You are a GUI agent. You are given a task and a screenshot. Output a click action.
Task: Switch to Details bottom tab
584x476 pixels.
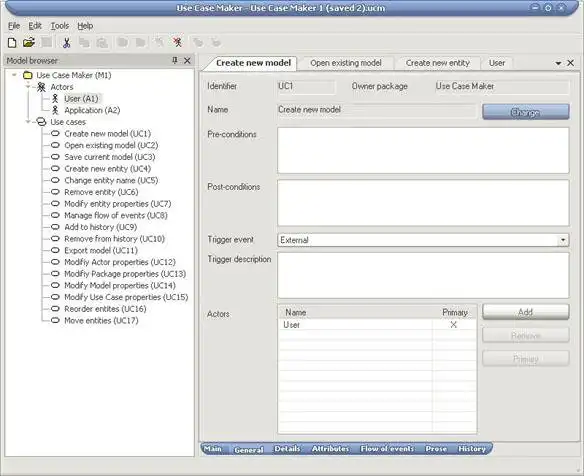[x=287, y=449]
